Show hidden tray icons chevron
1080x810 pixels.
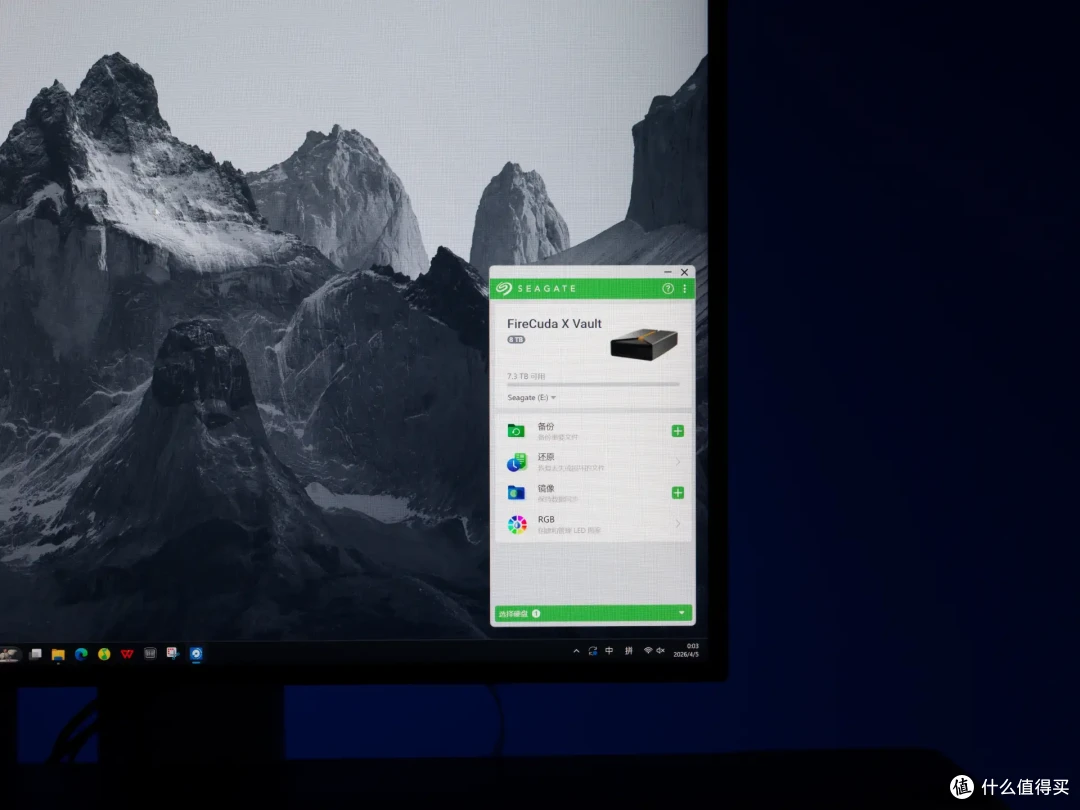click(x=576, y=651)
